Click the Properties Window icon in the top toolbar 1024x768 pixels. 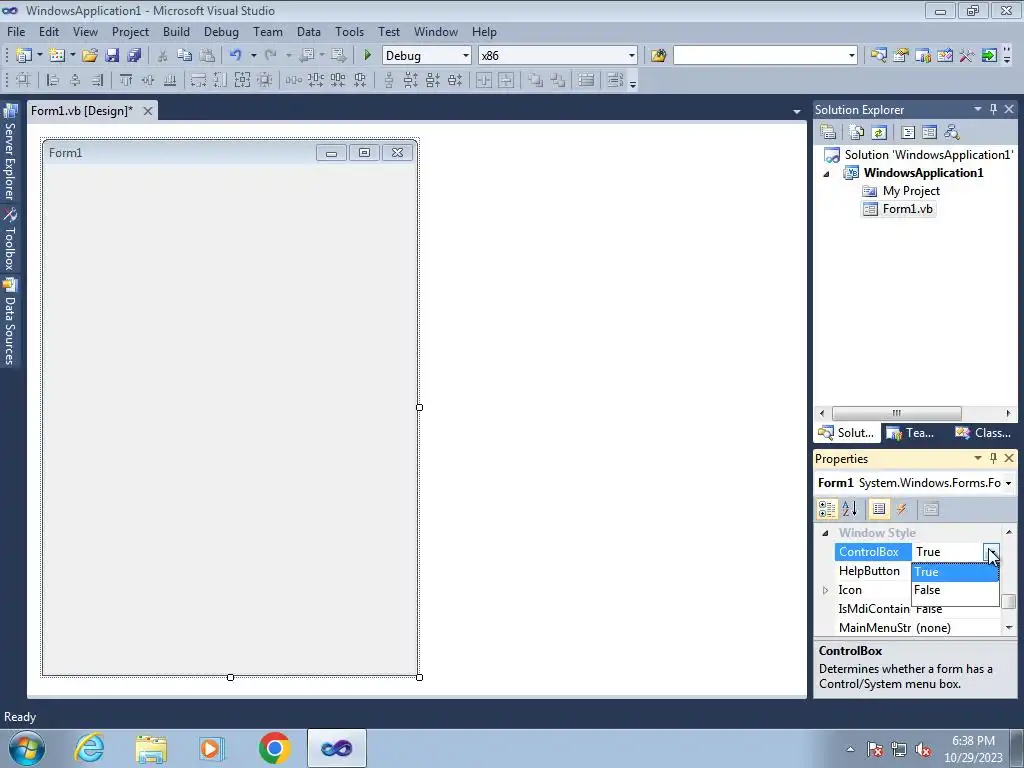(x=901, y=56)
